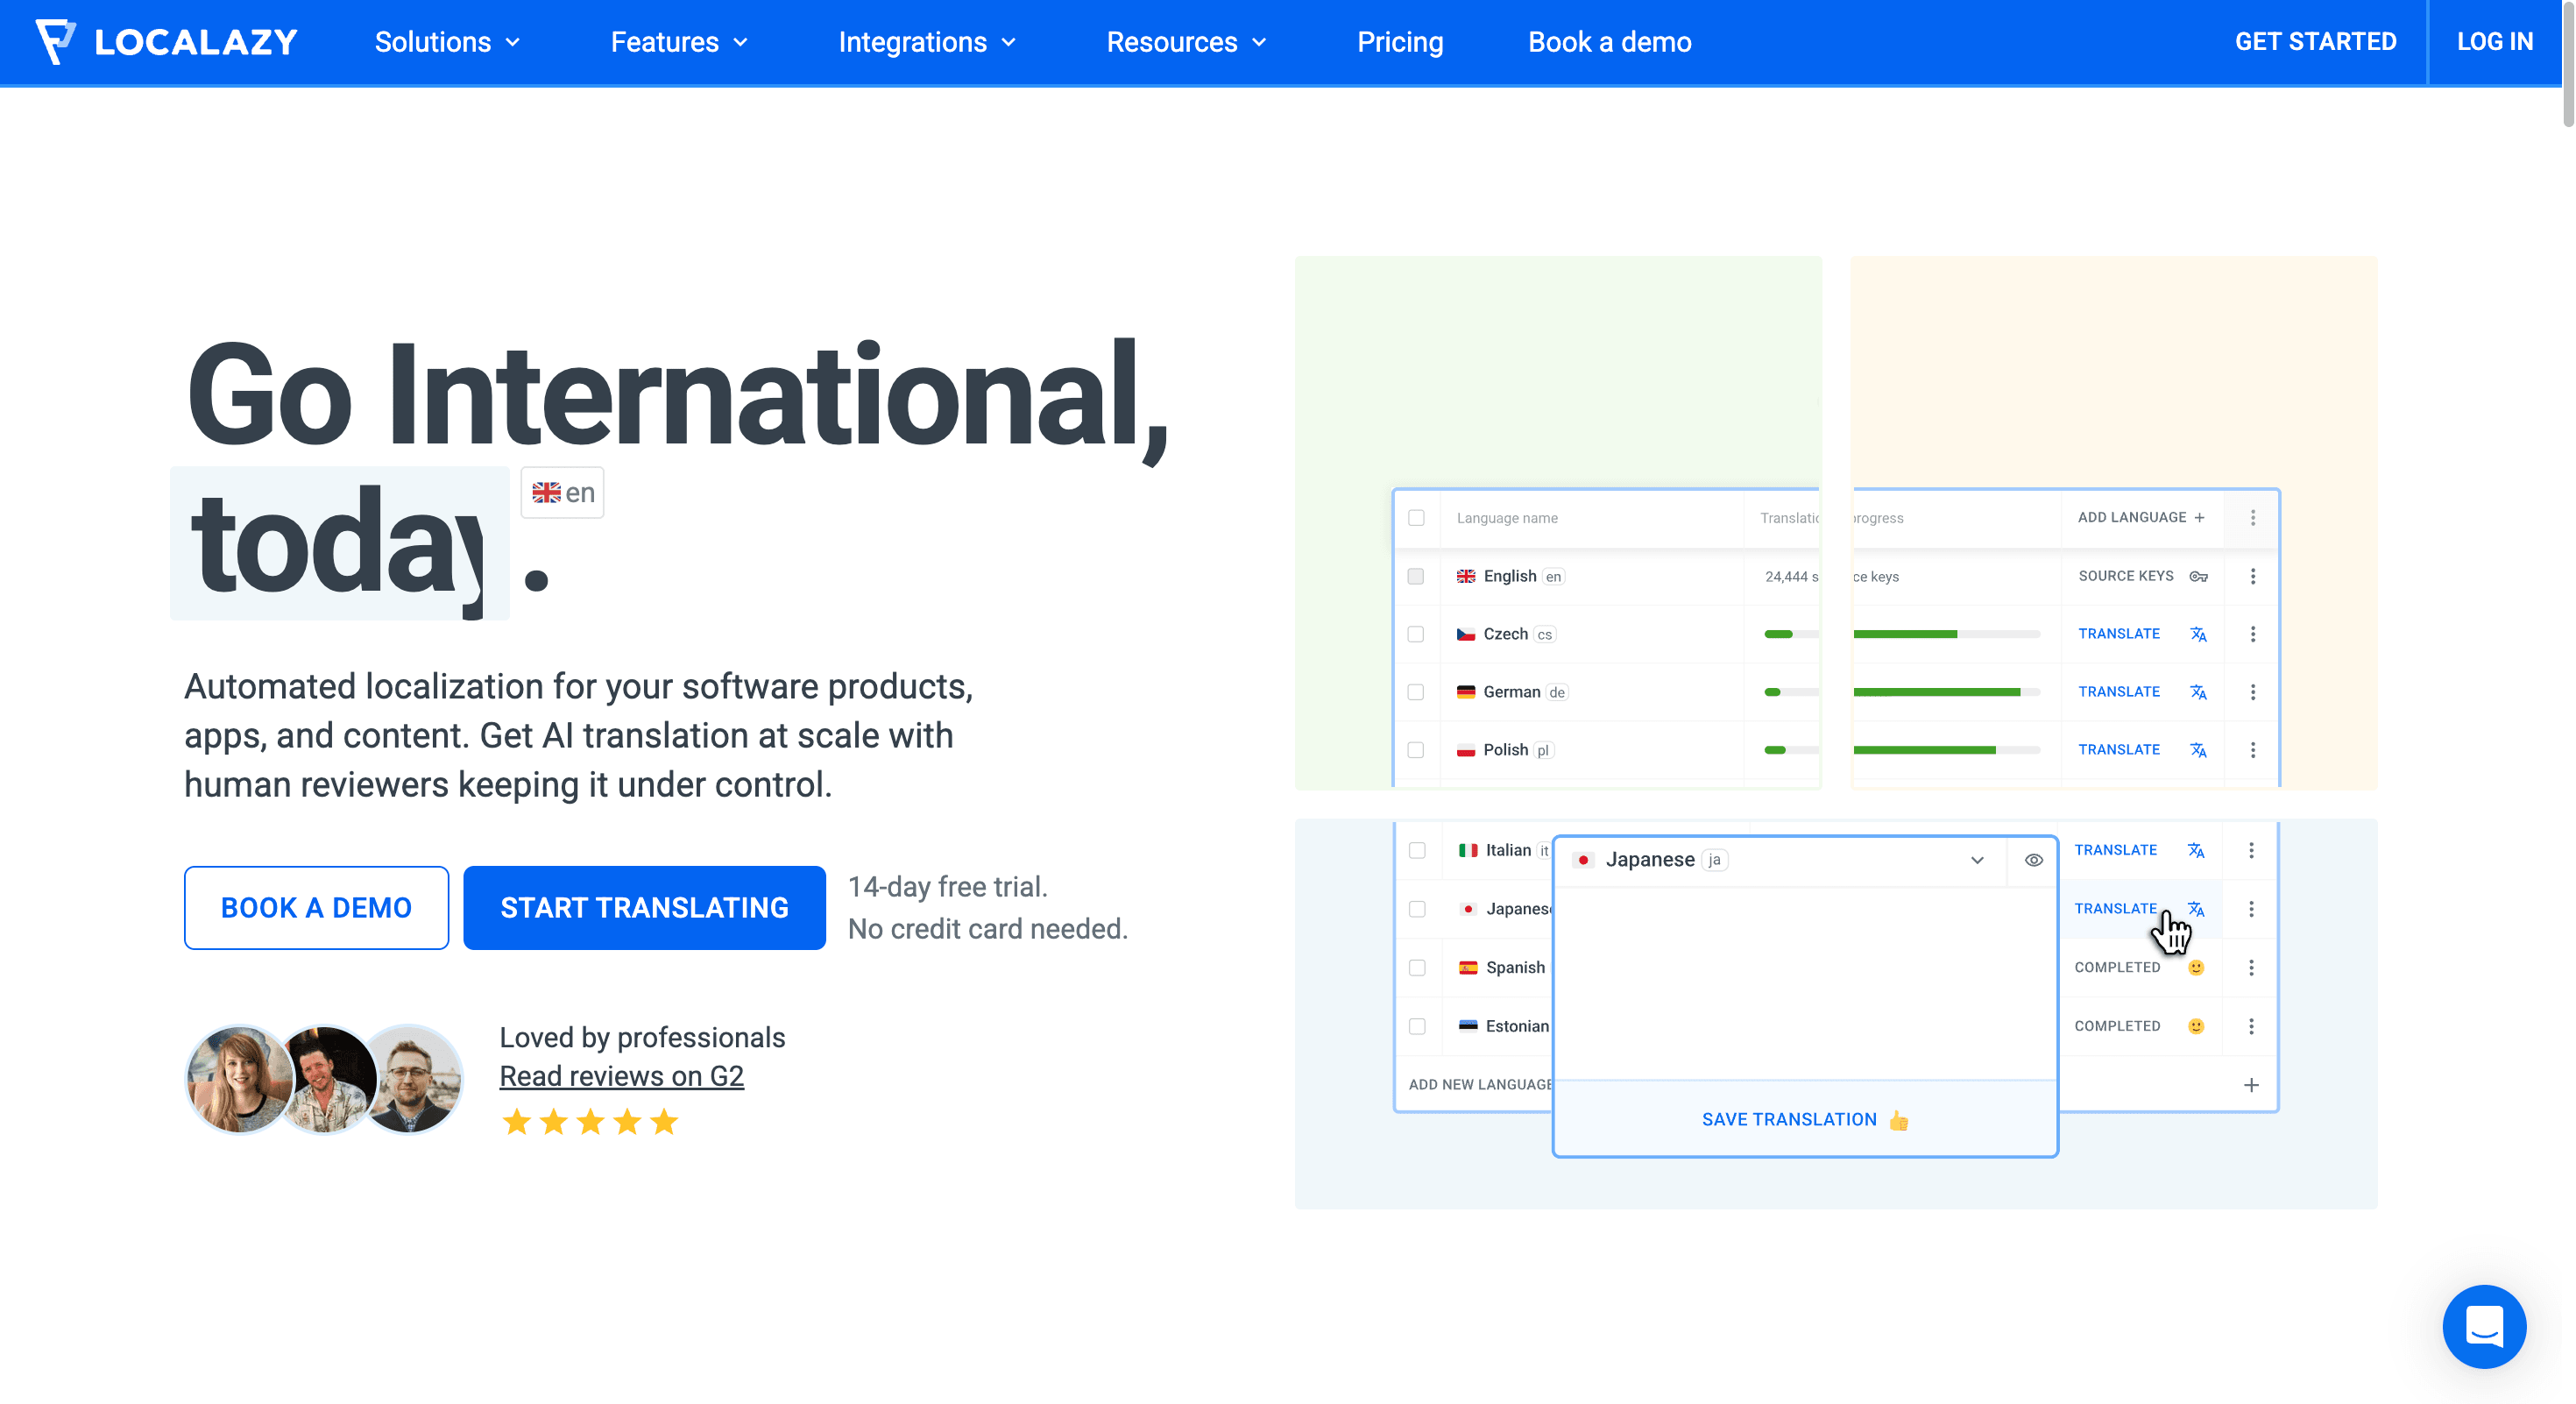This screenshot has width=2576, height=1404.
Task: Click the translate icon in German row
Action: (2198, 692)
